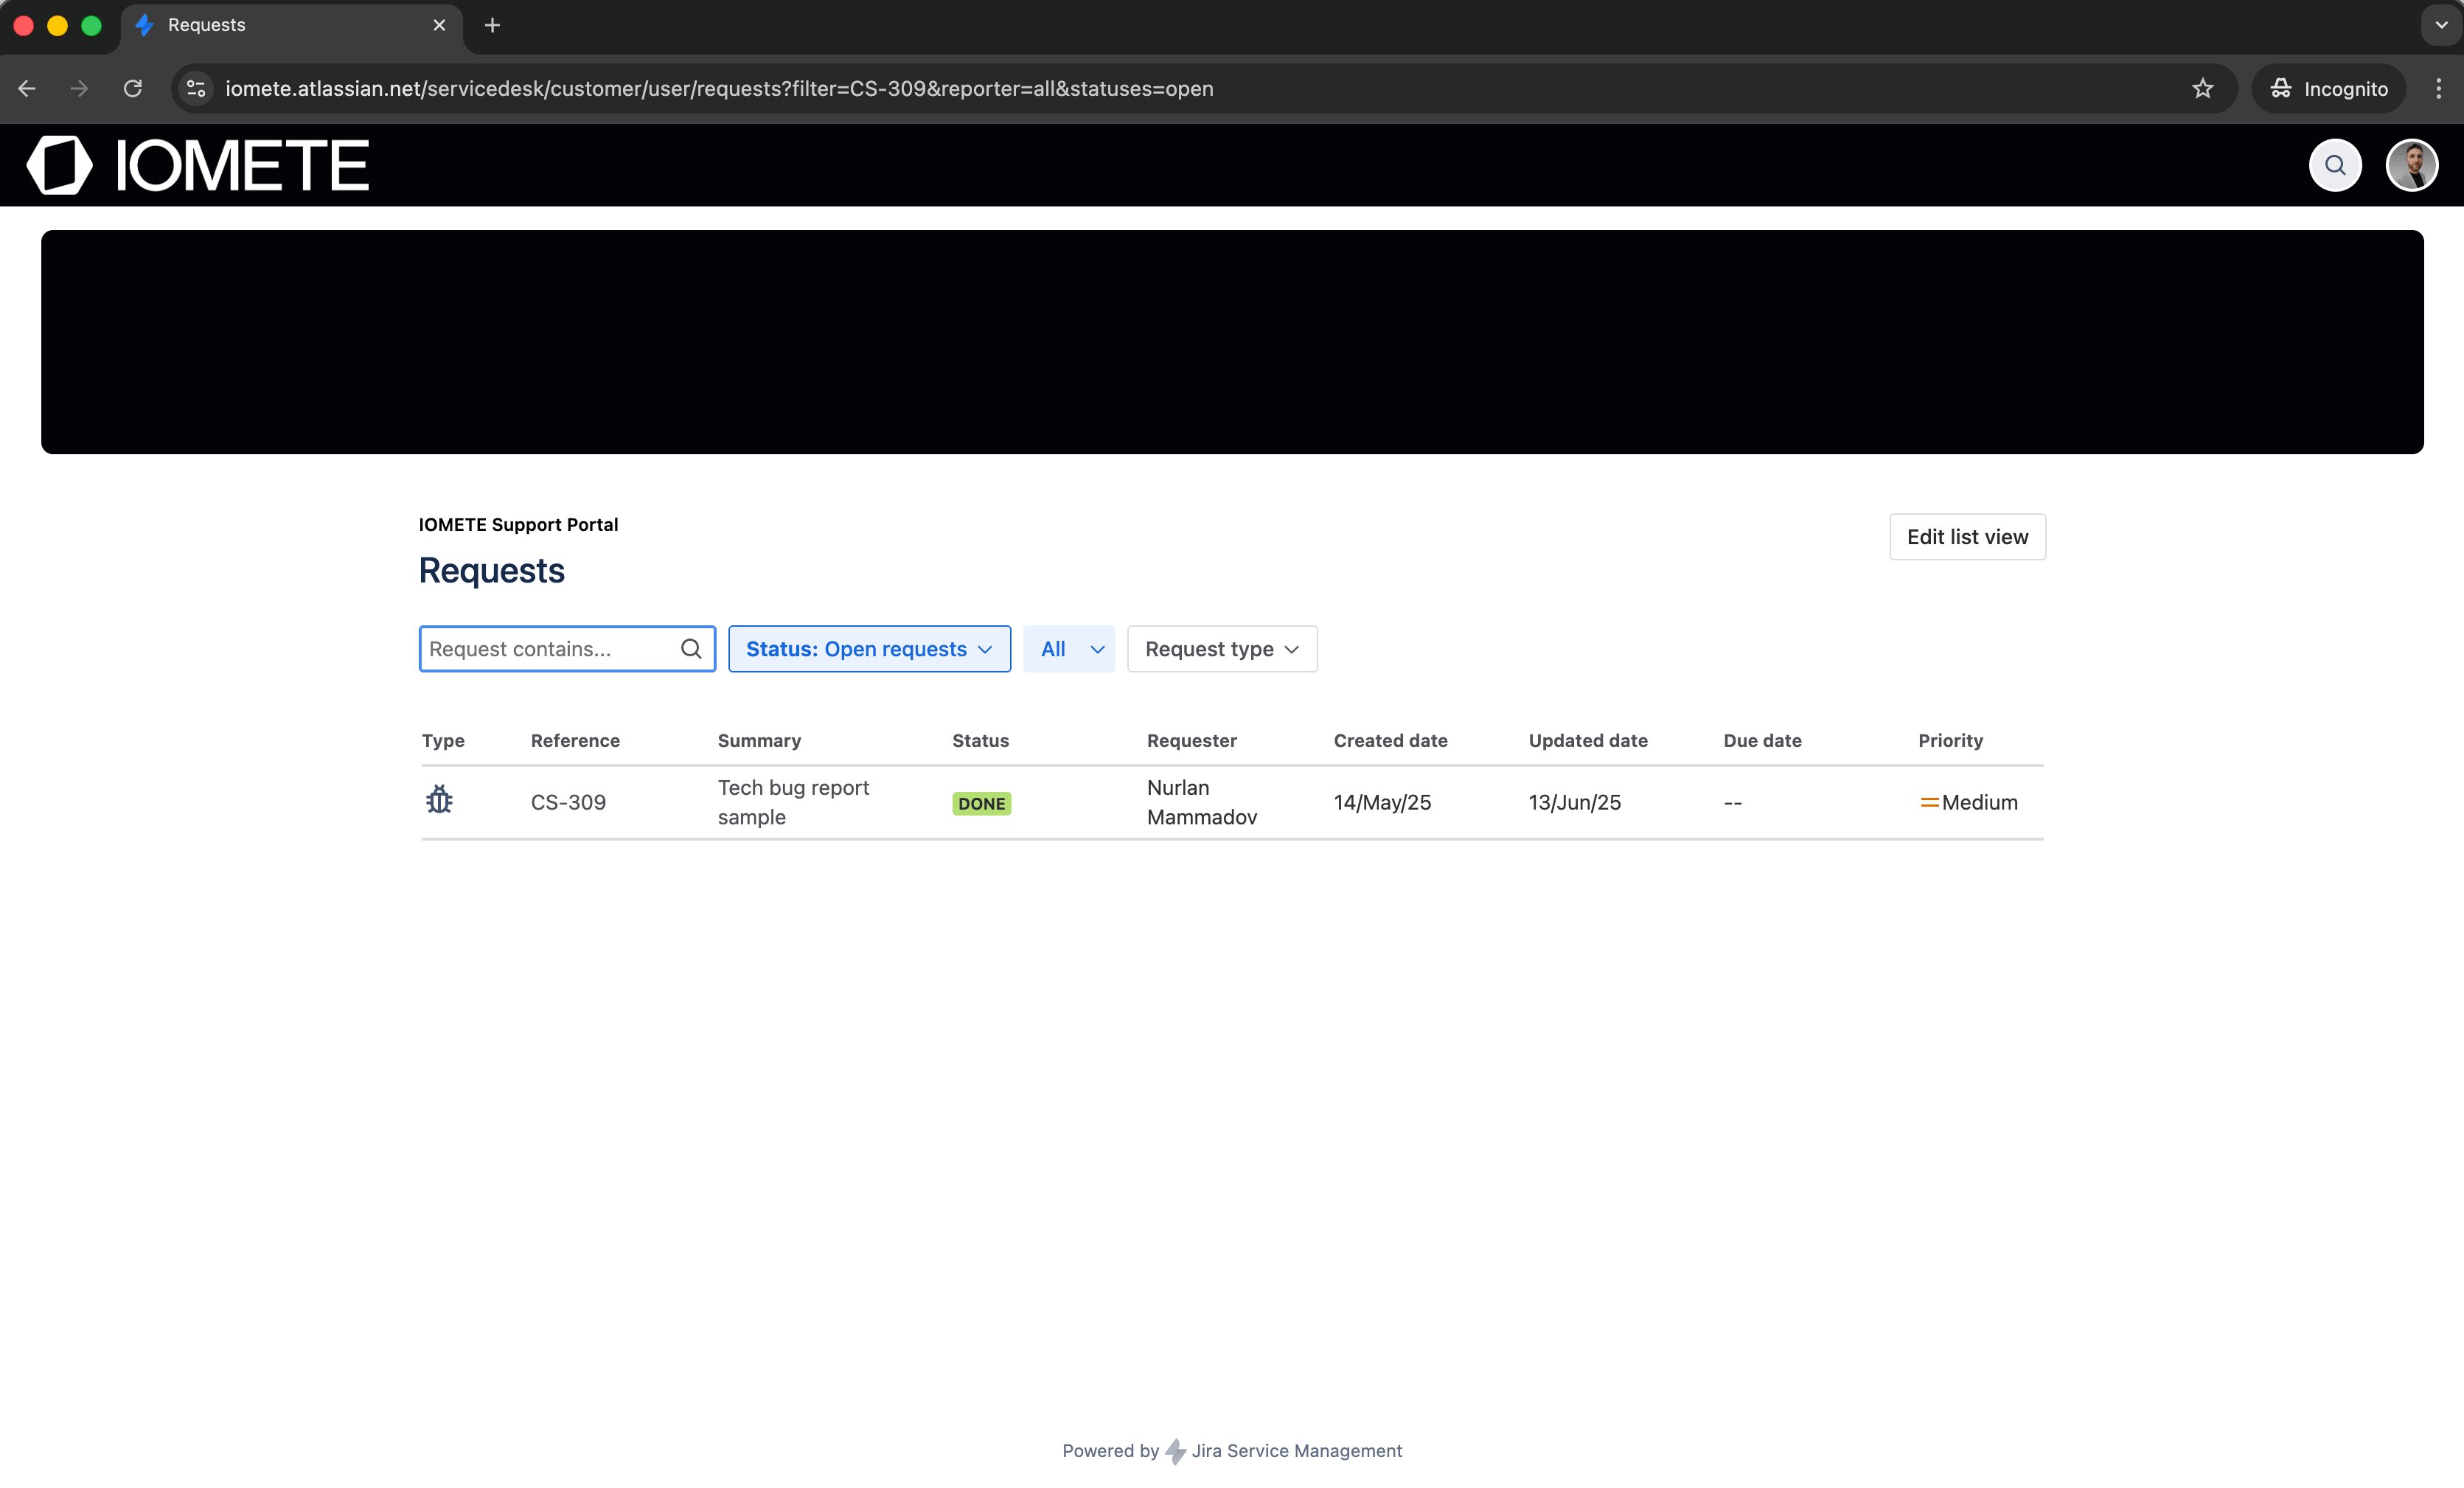Click the Edit list view button
The width and height of the screenshot is (2464, 1488).
pos(1966,537)
